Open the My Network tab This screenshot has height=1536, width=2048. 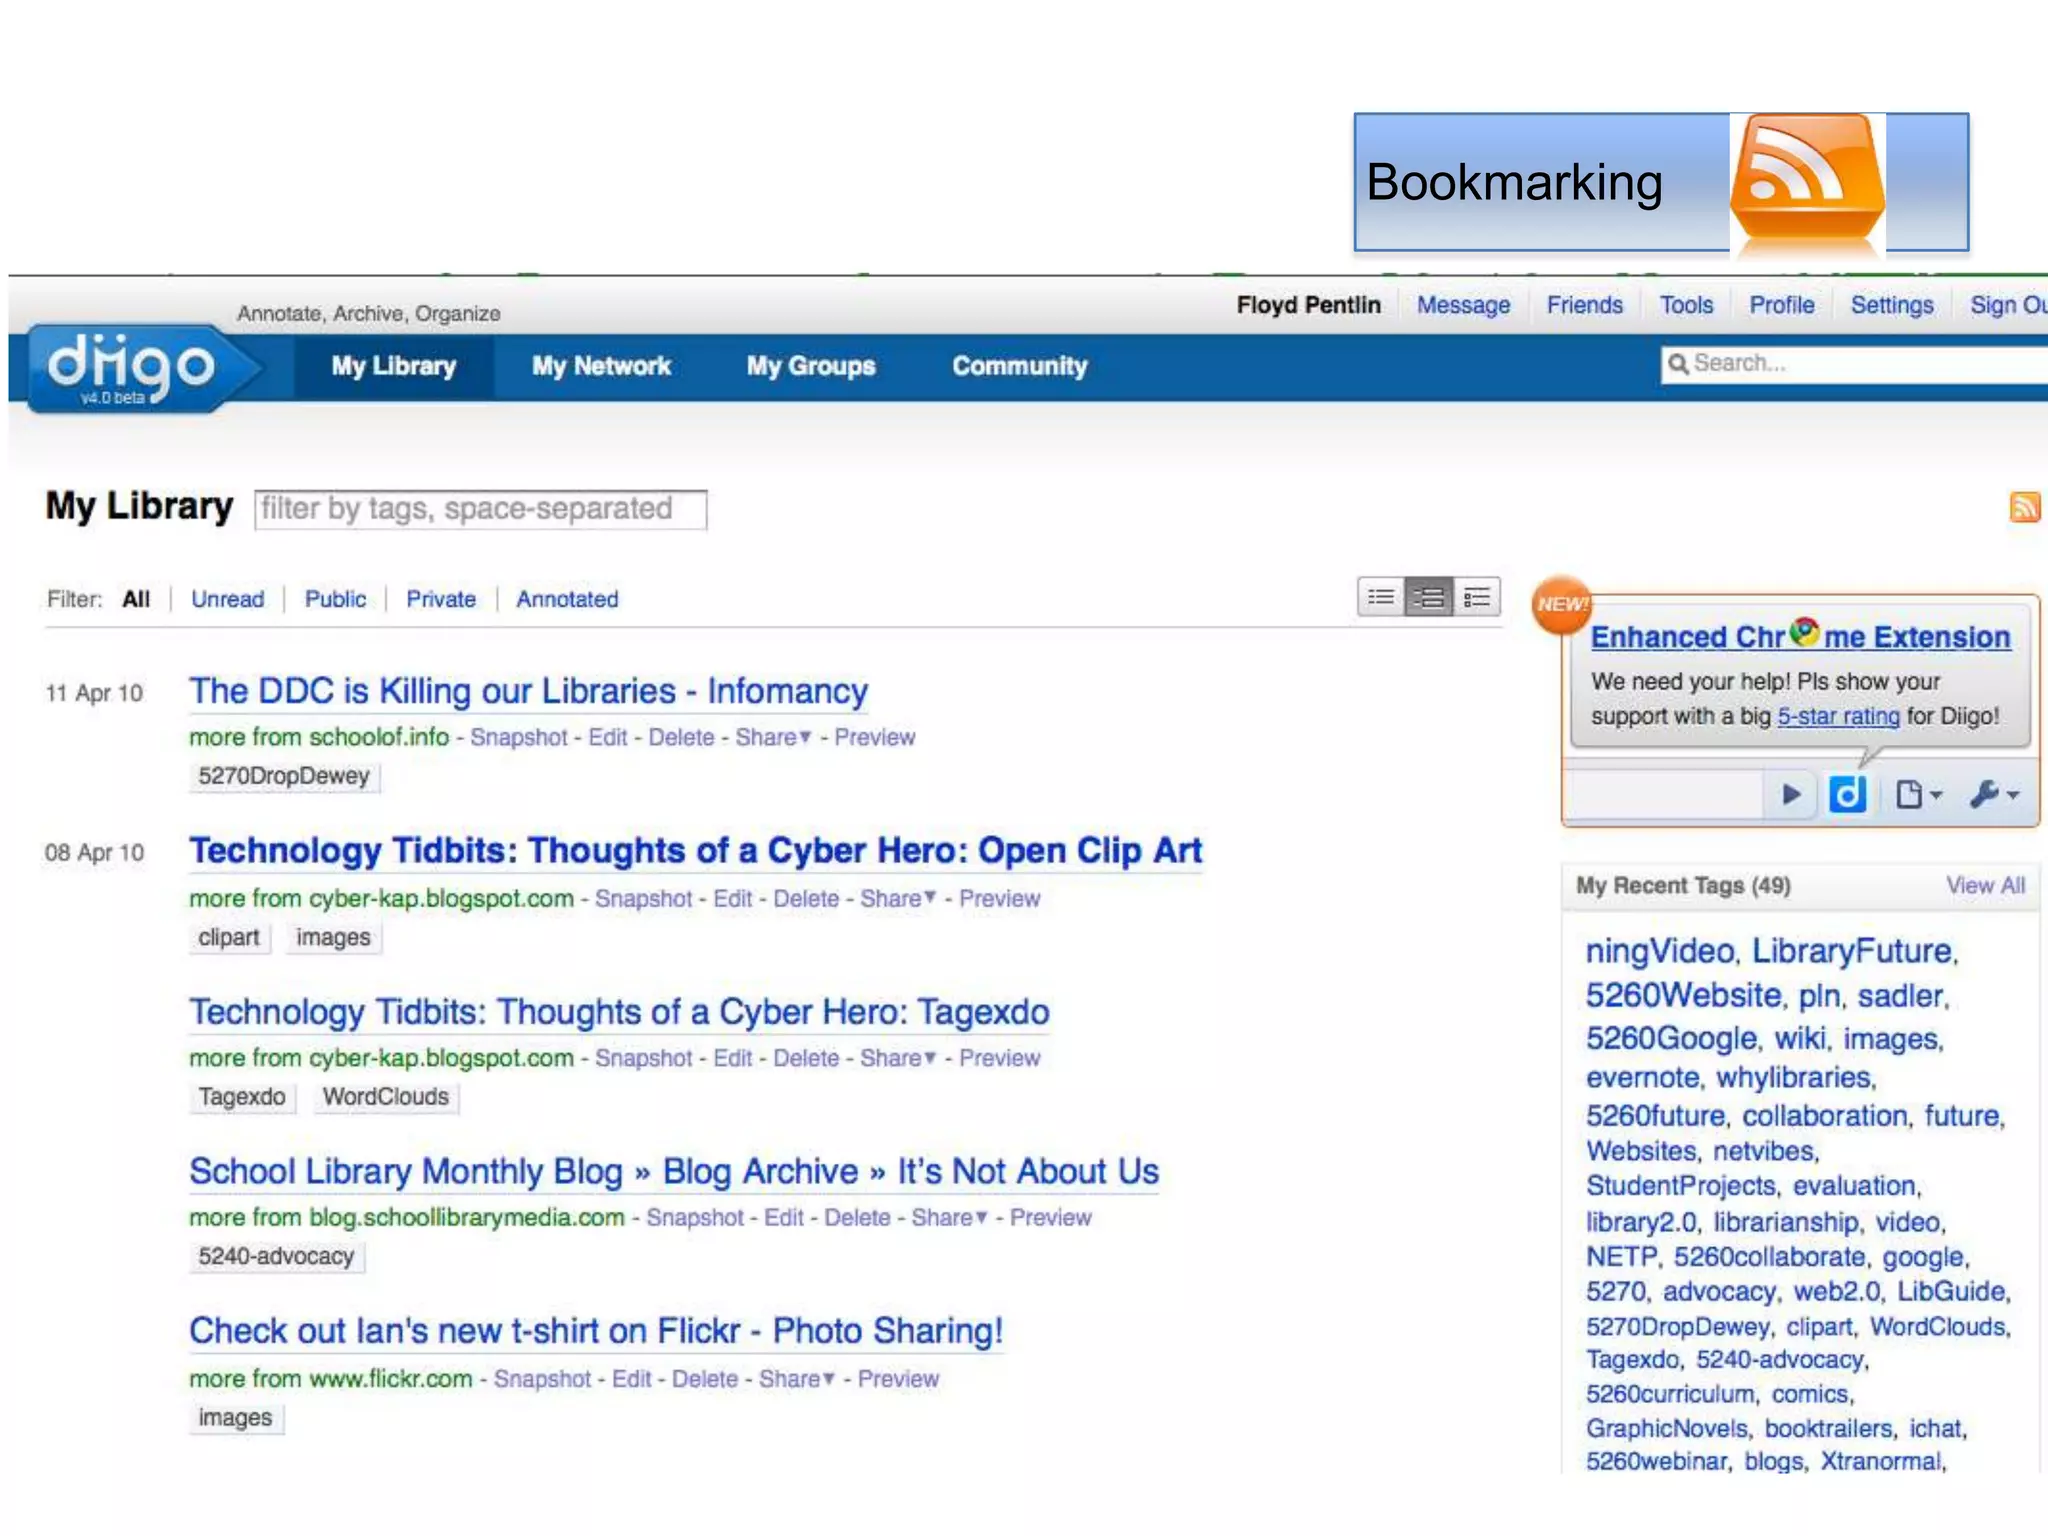pyautogui.click(x=601, y=366)
